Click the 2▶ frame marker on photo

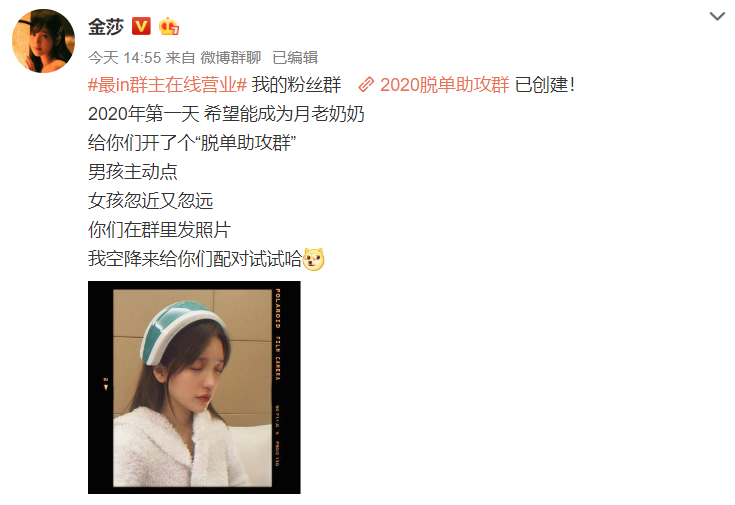pos(106,384)
